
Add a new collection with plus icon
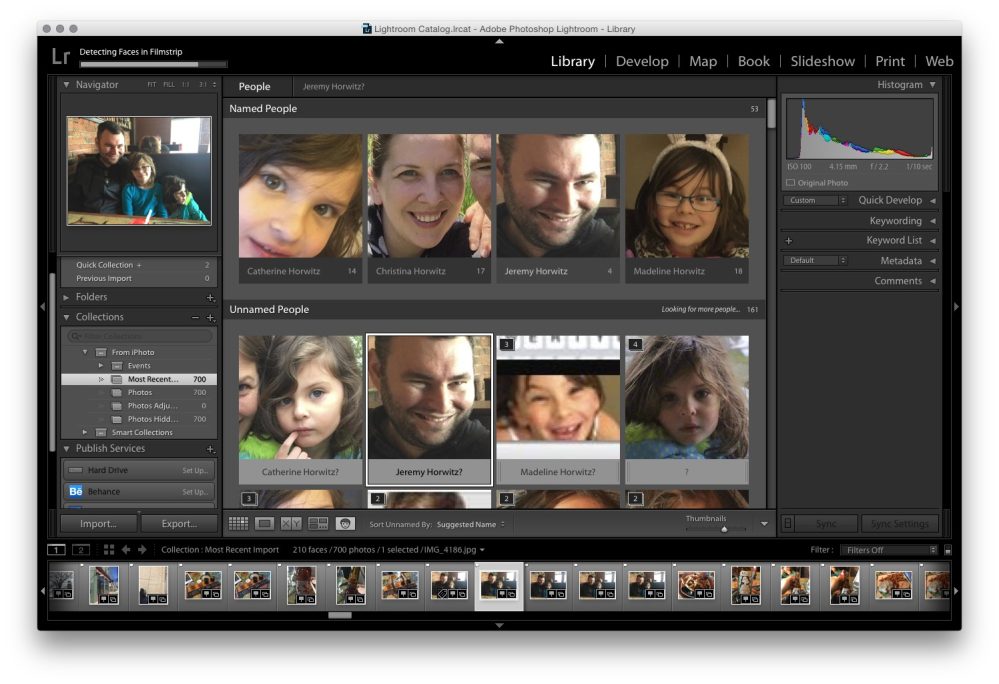(210, 318)
